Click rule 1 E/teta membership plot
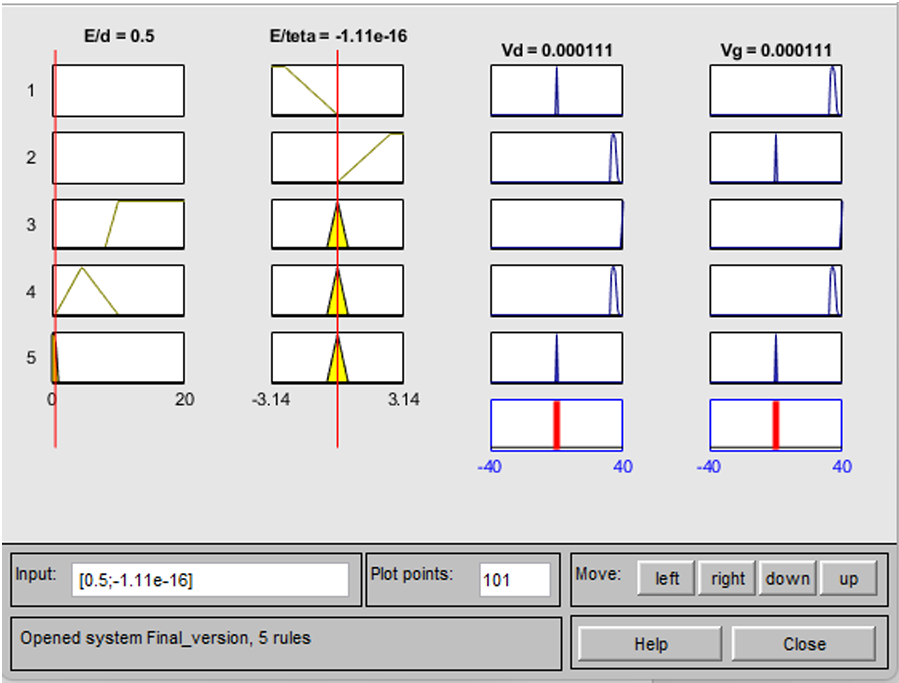Image resolution: width=899 pixels, height=683 pixels. click(x=337, y=91)
